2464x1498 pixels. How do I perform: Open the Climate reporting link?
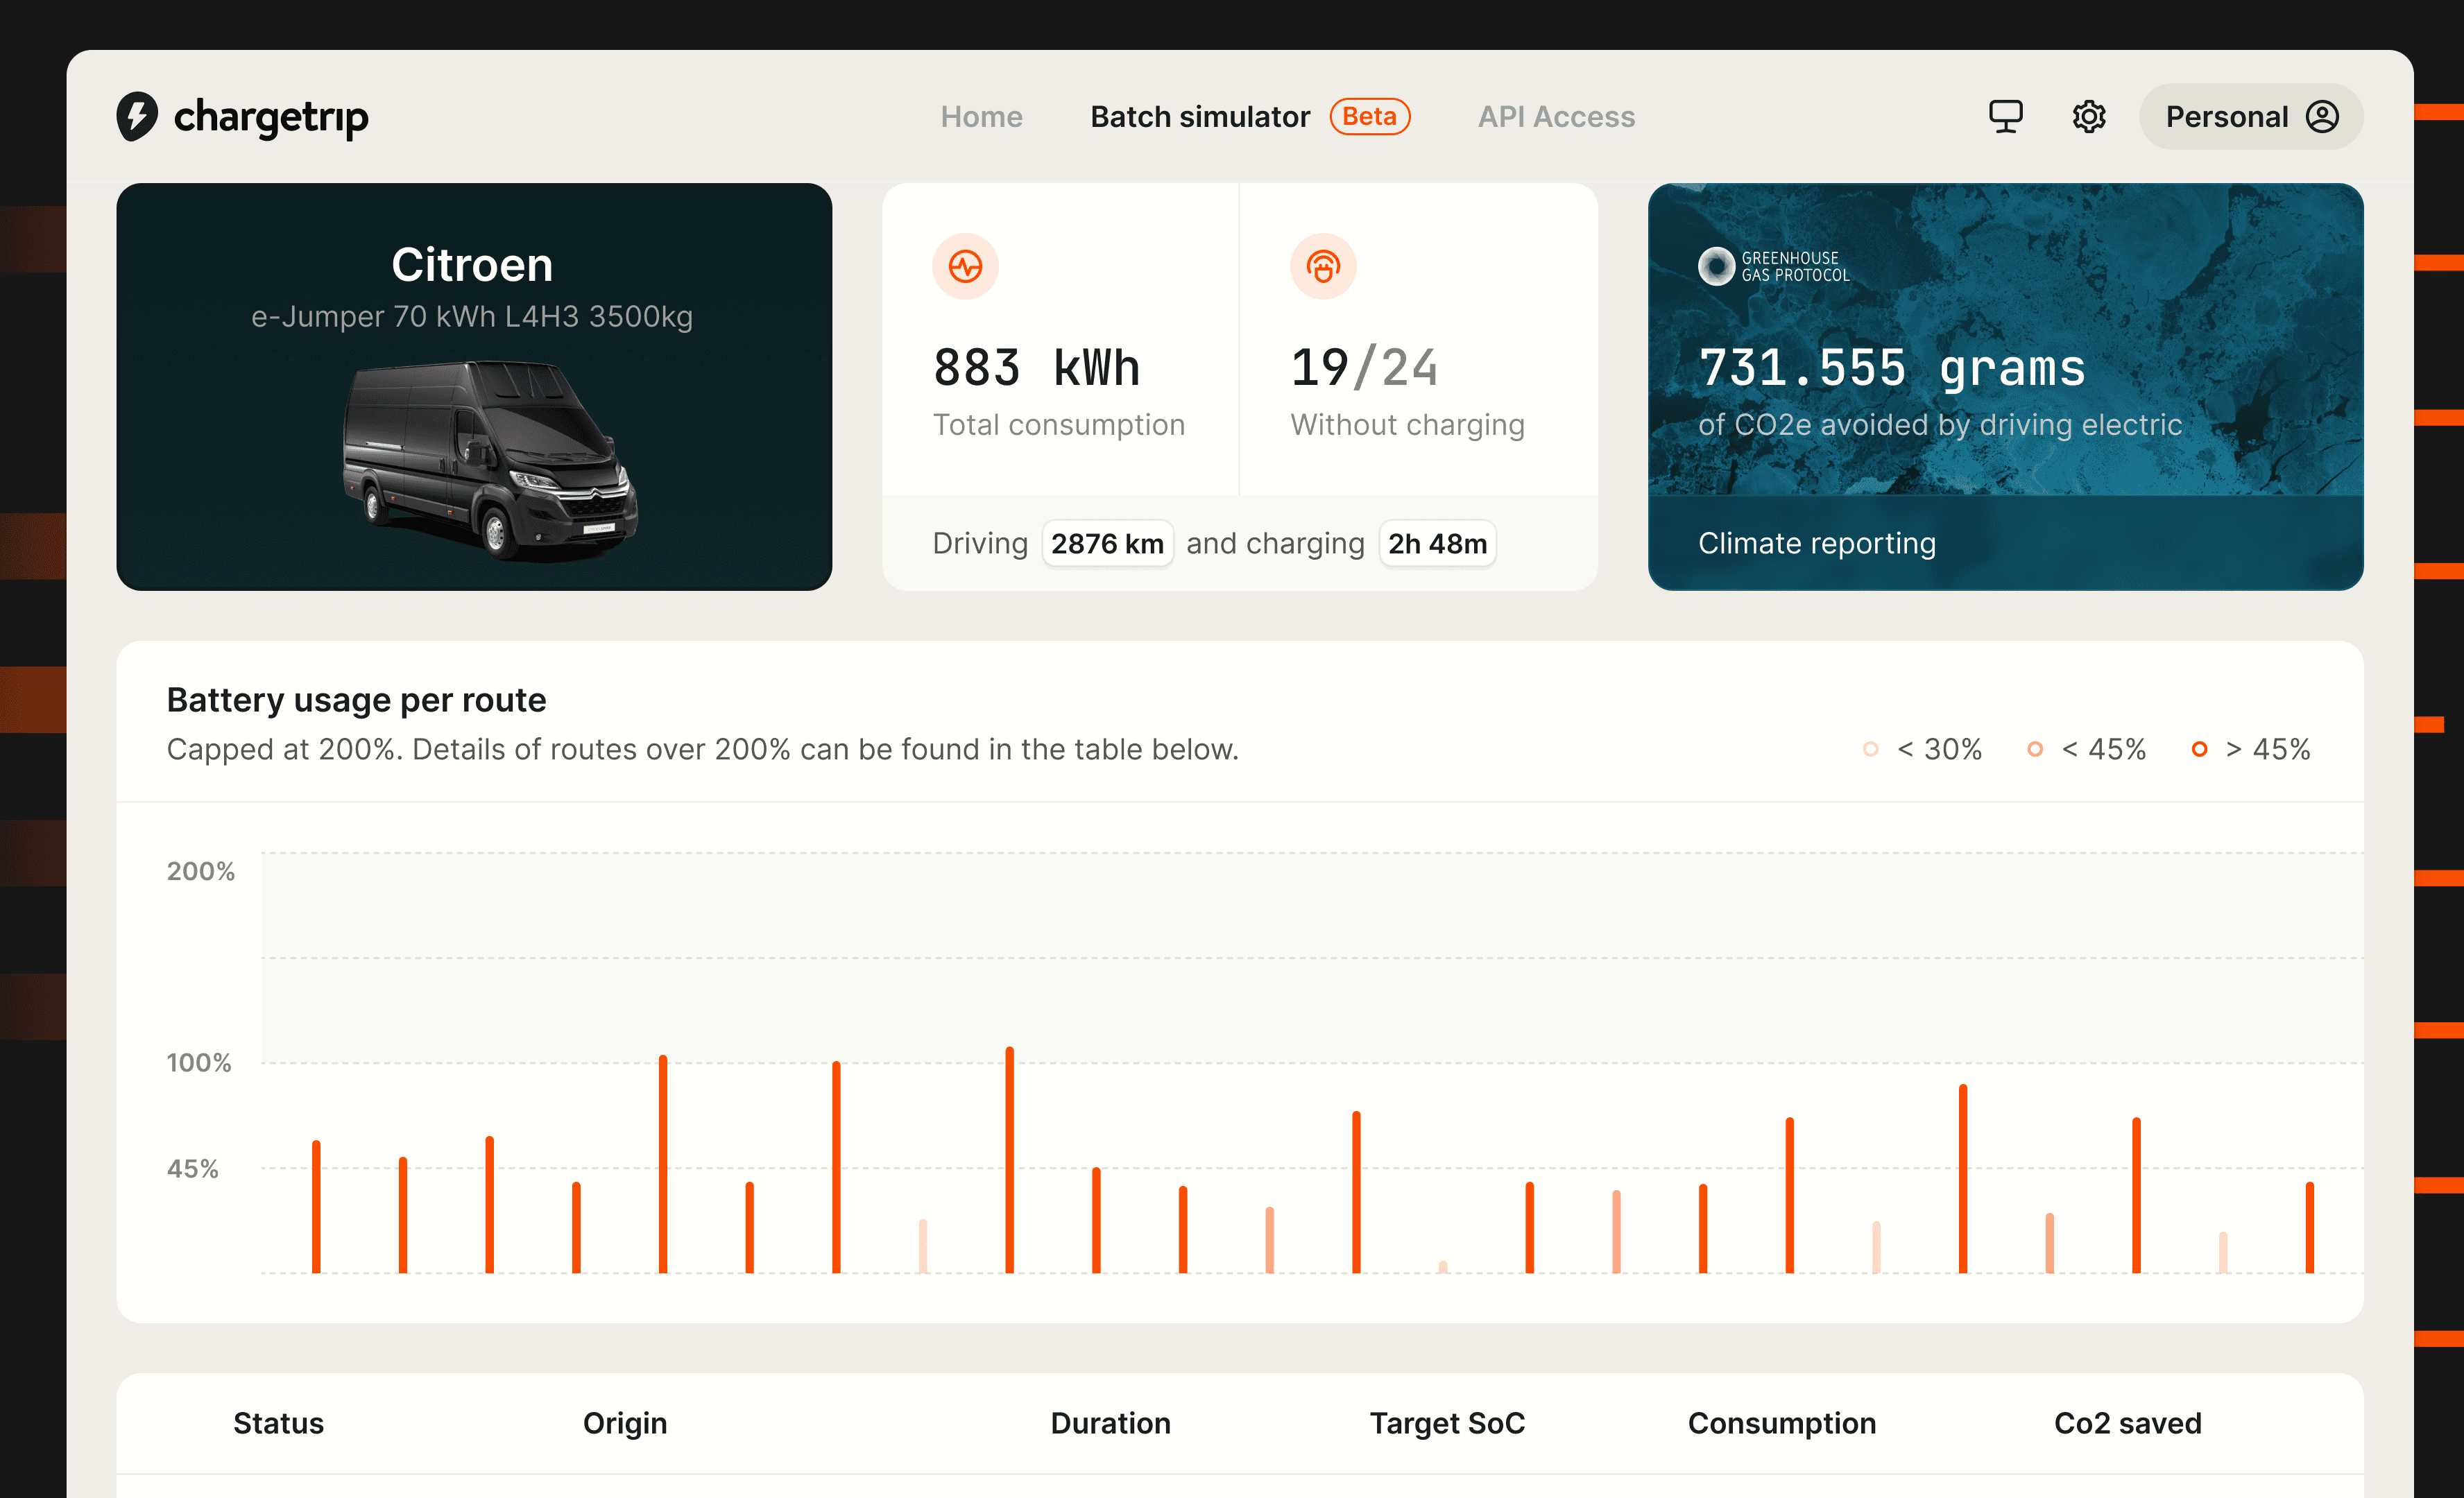pyautogui.click(x=1817, y=543)
